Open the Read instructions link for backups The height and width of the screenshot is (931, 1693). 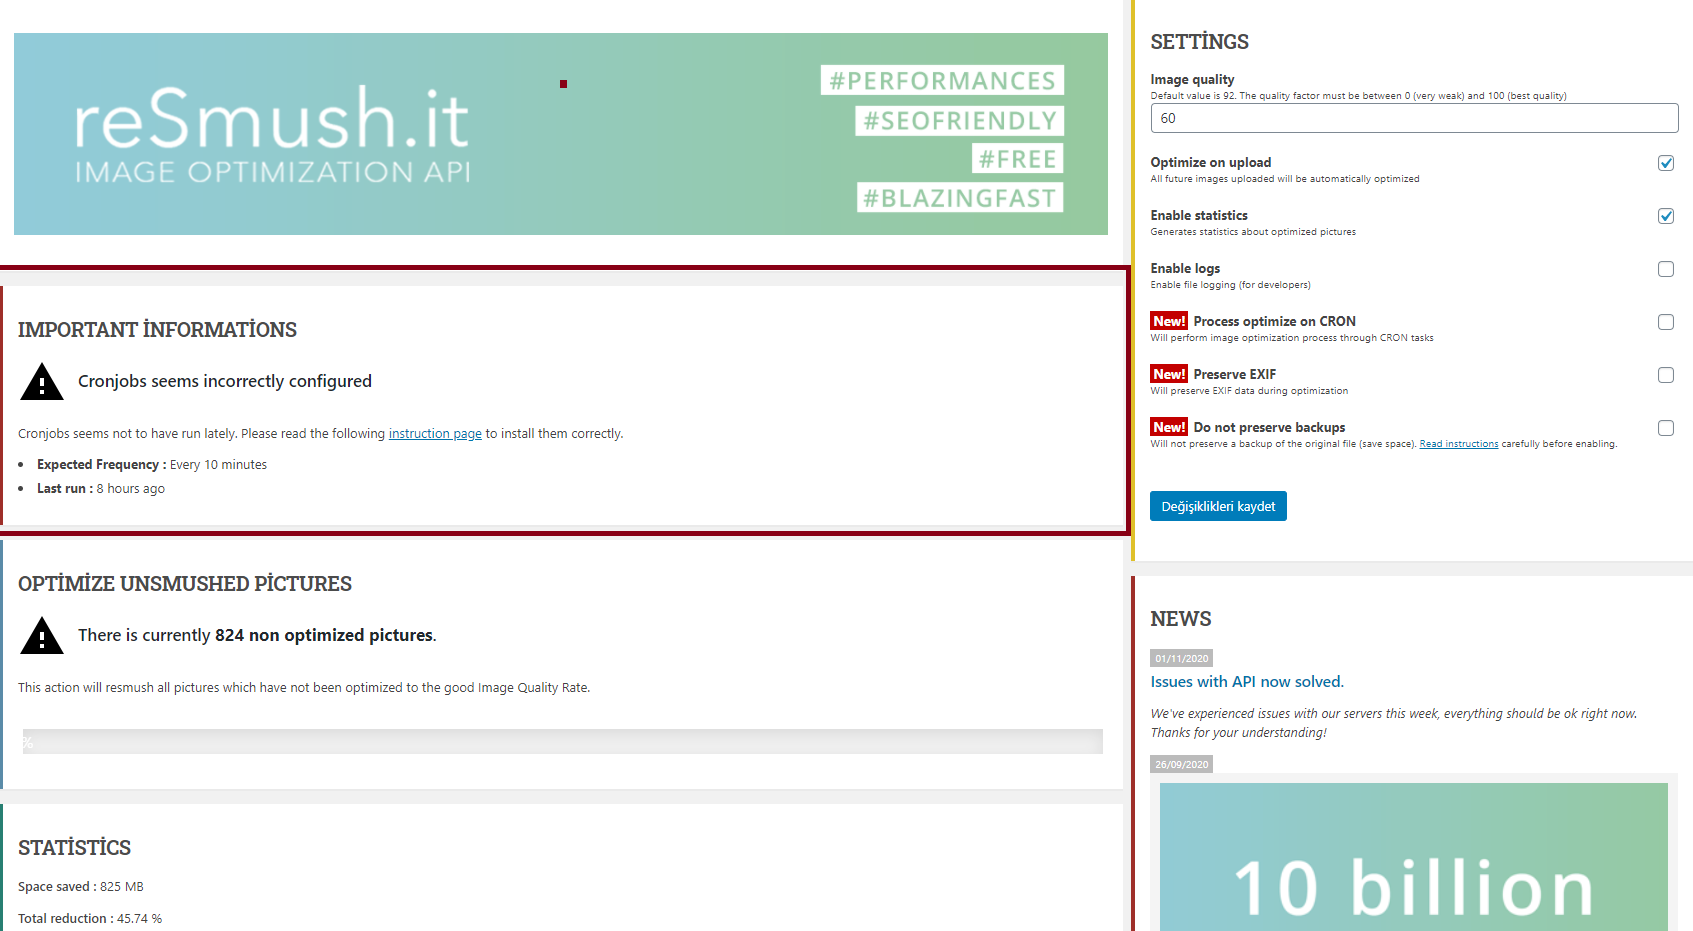(x=1459, y=444)
